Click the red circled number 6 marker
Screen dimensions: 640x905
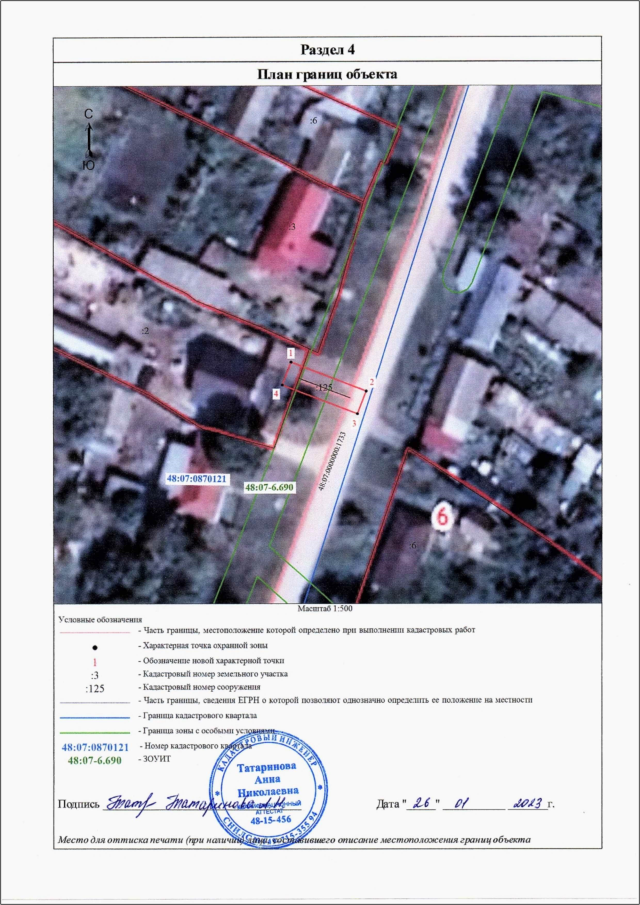click(x=439, y=517)
